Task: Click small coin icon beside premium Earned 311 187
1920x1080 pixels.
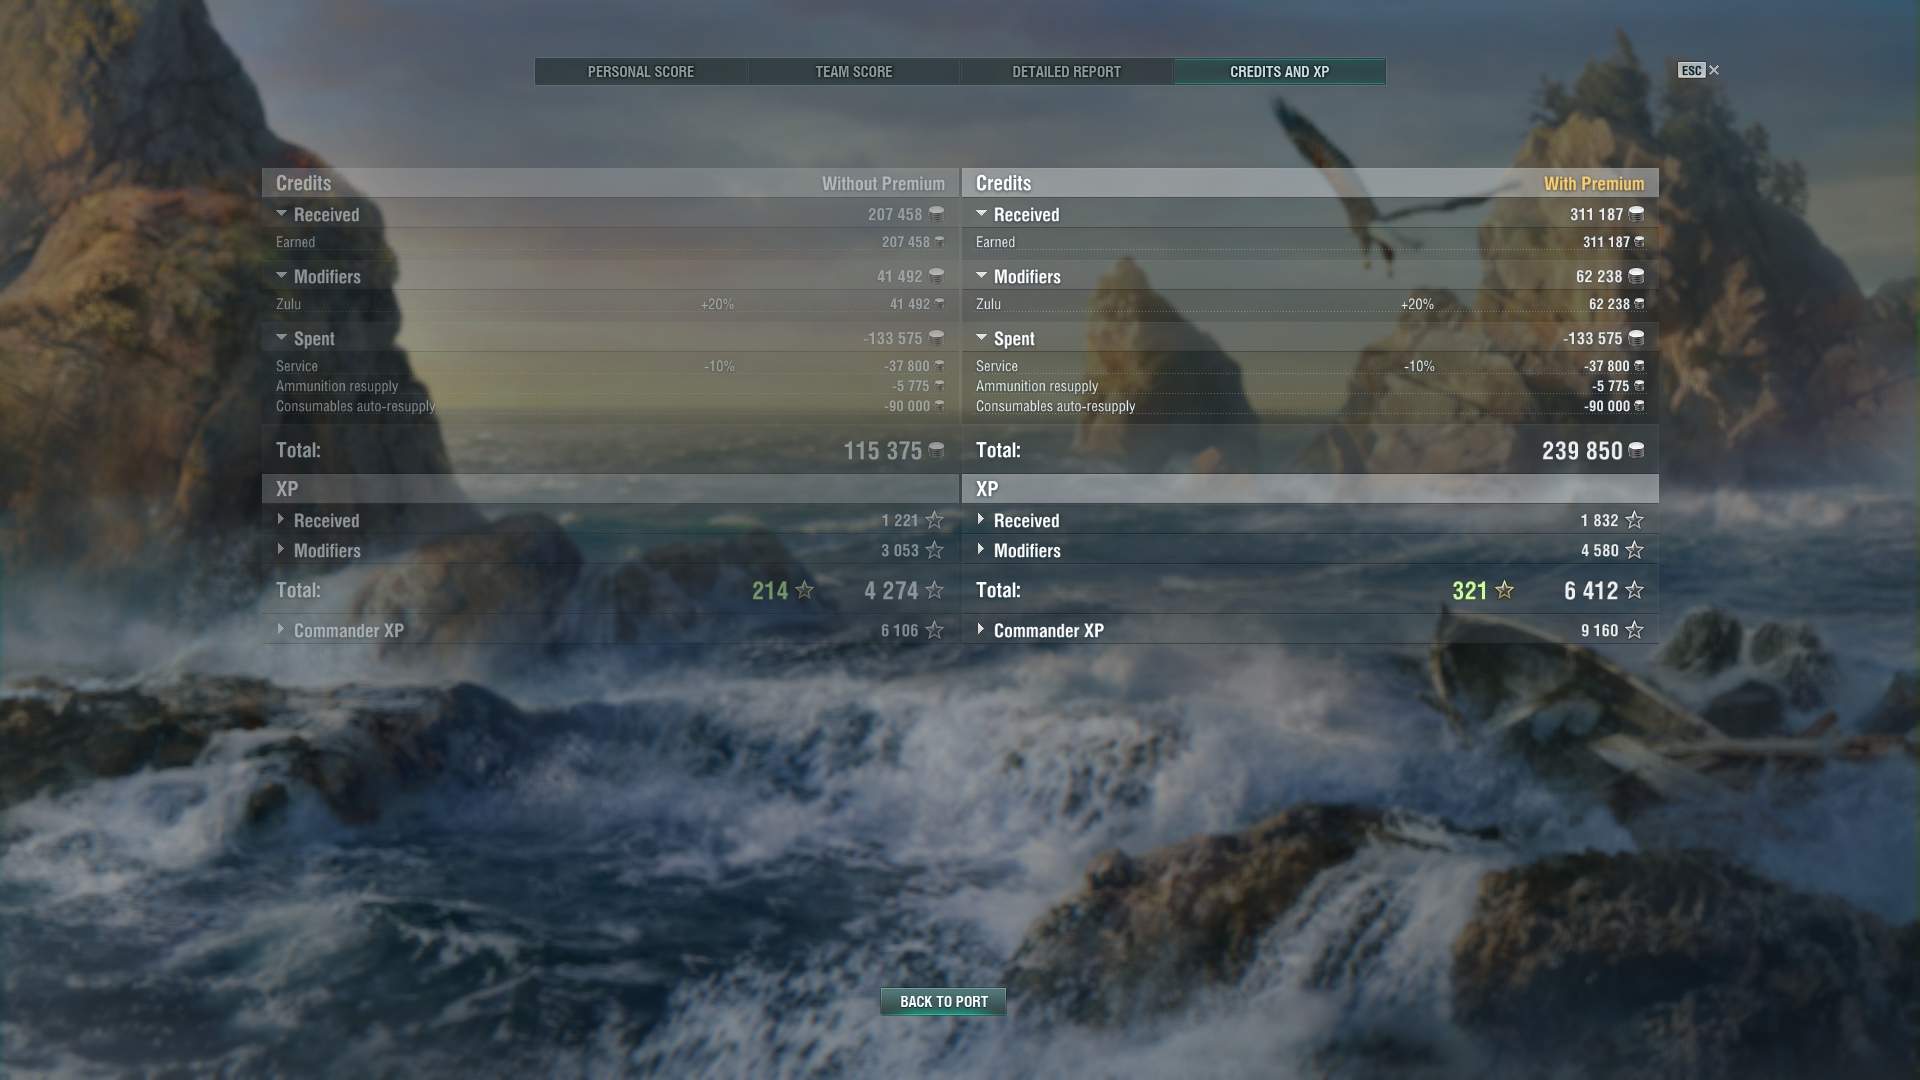Action: pos(1639,242)
